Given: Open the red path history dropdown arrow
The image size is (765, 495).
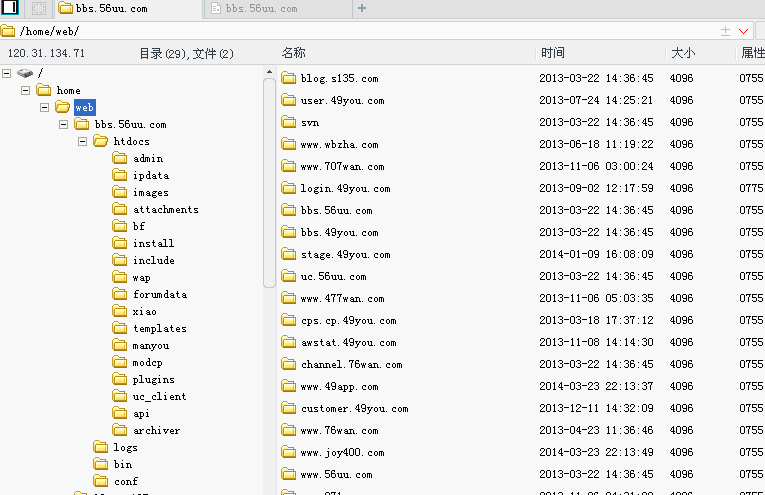Looking at the screenshot, I should [x=744, y=31].
